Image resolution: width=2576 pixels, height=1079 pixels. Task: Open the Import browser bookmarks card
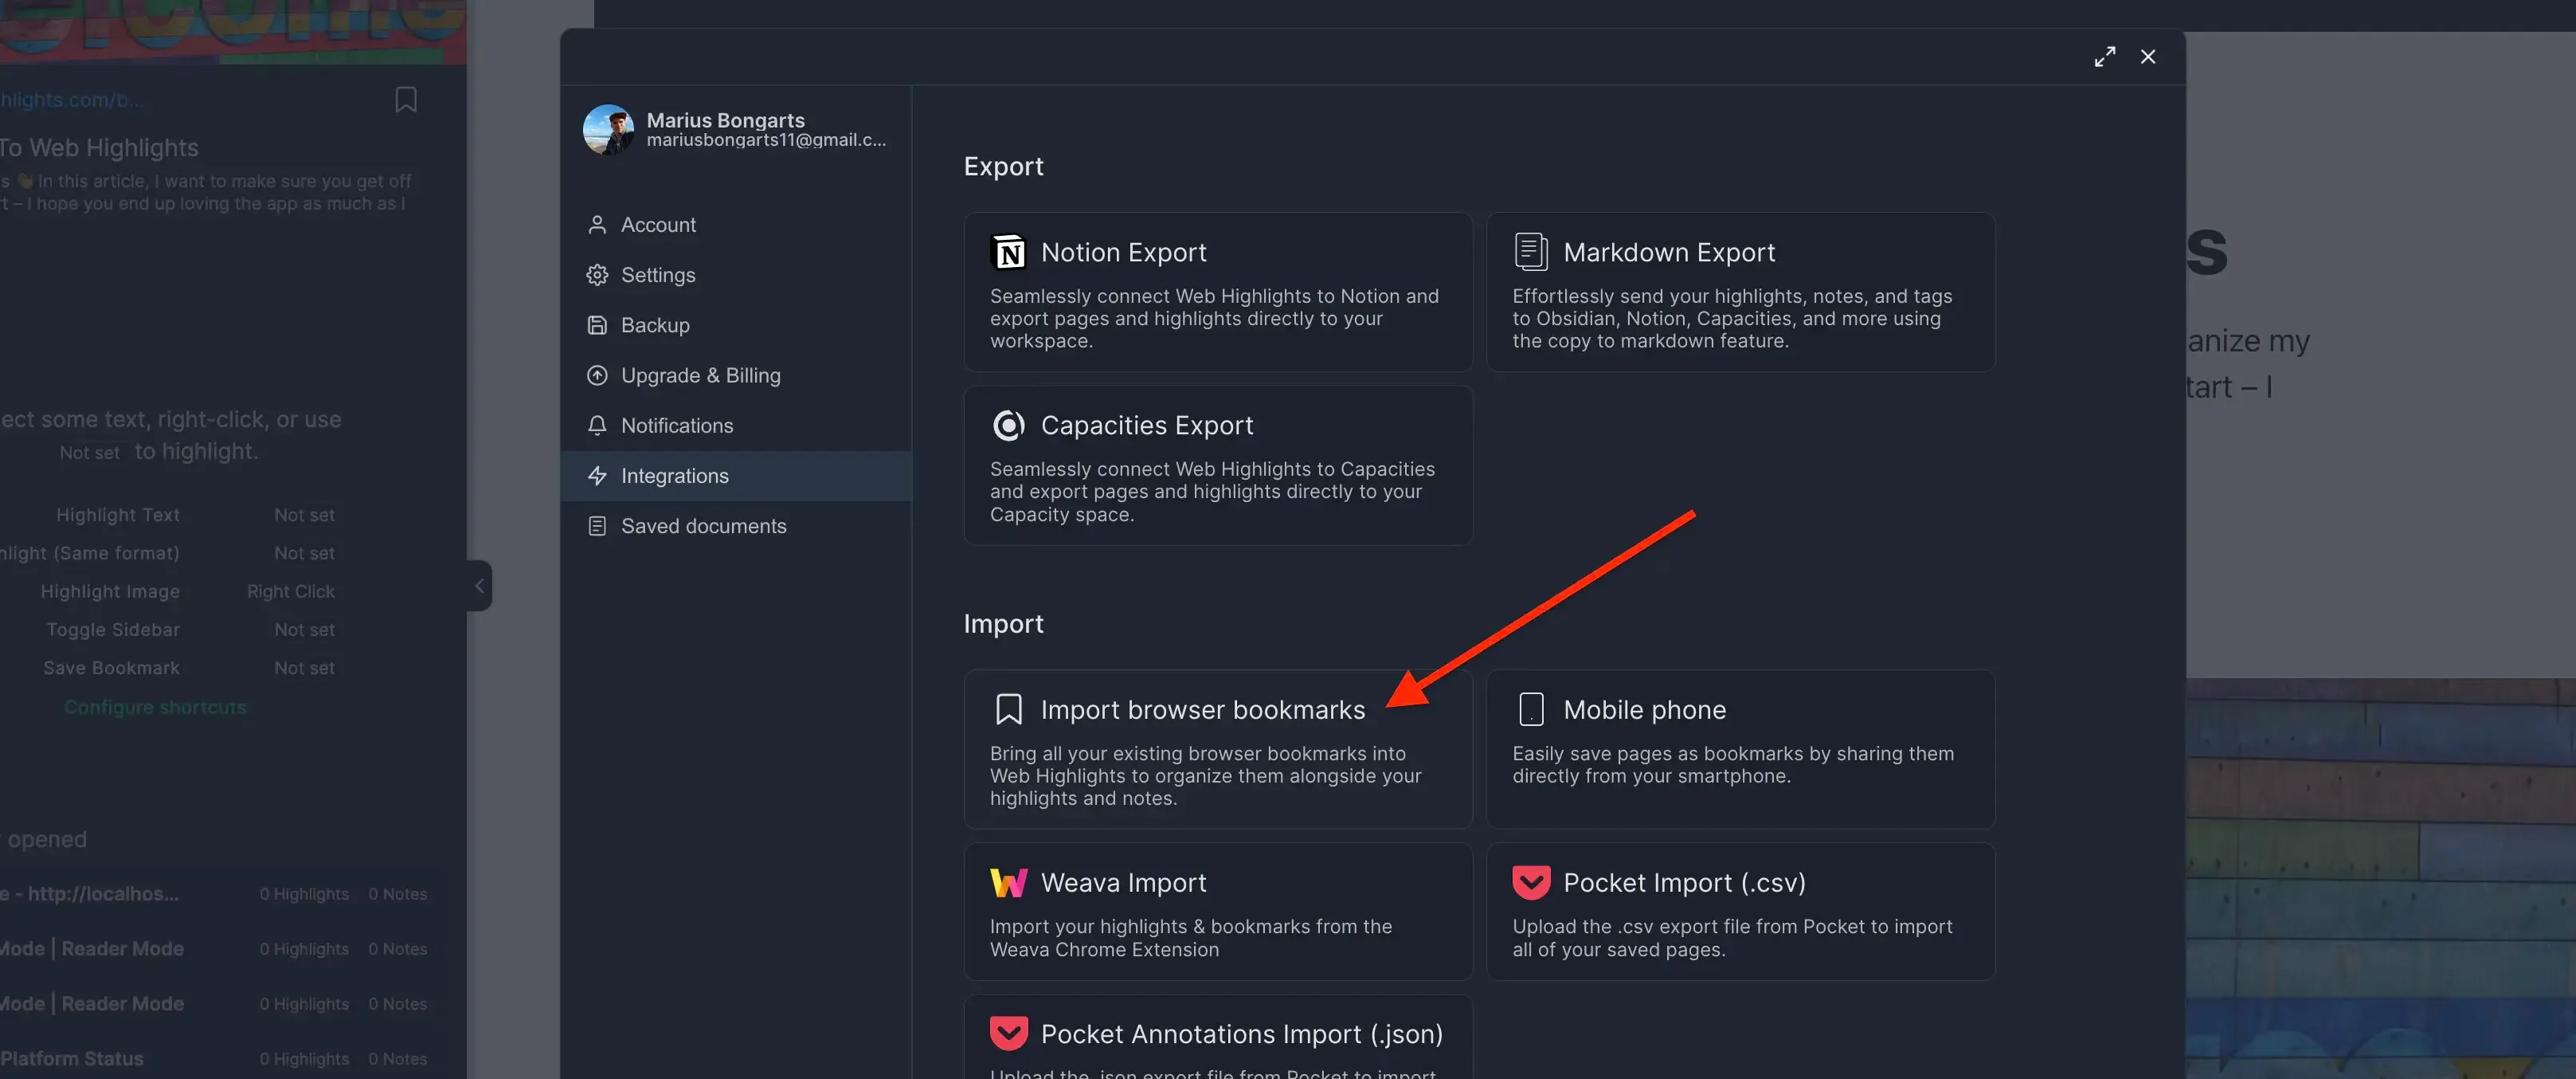(x=1218, y=749)
